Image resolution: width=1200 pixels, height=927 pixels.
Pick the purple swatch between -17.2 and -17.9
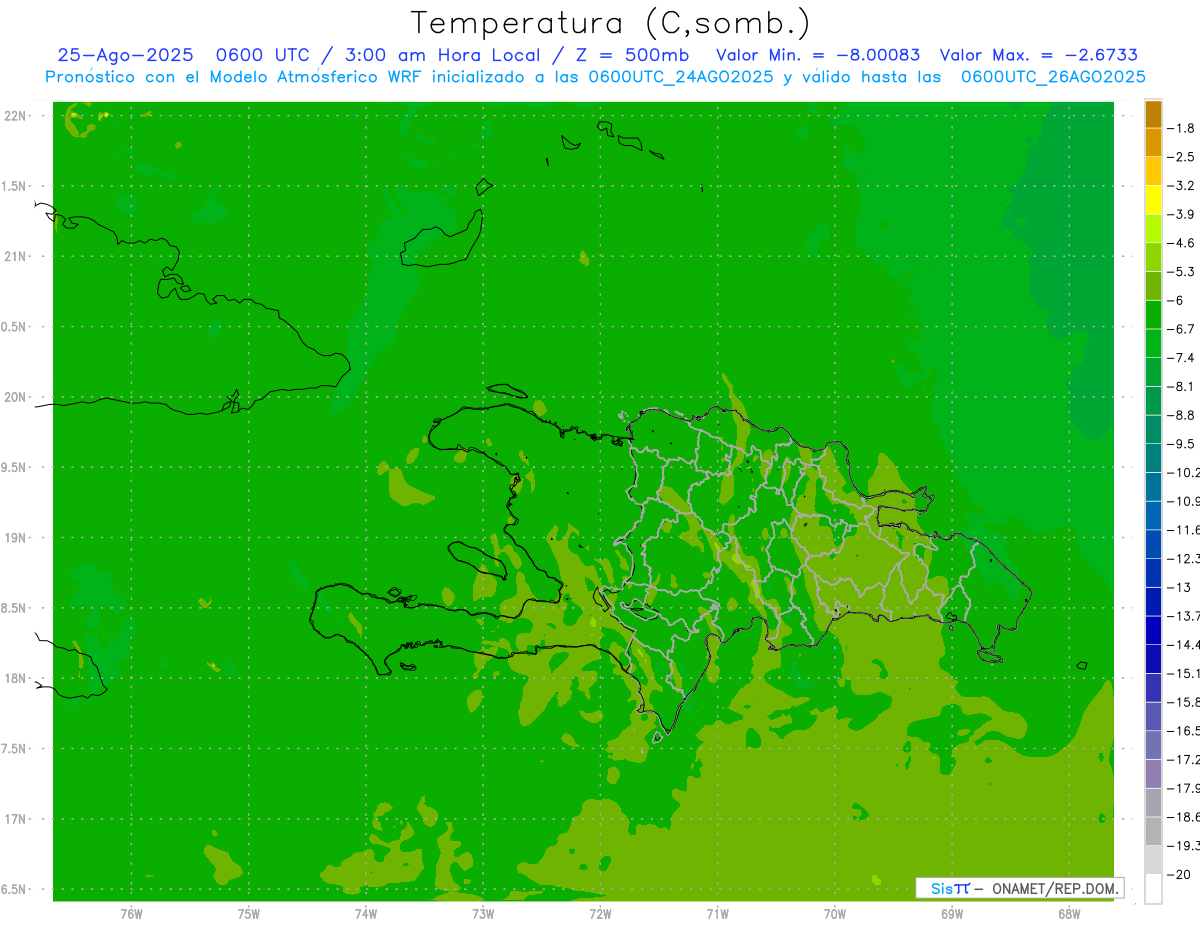click(1153, 774)
